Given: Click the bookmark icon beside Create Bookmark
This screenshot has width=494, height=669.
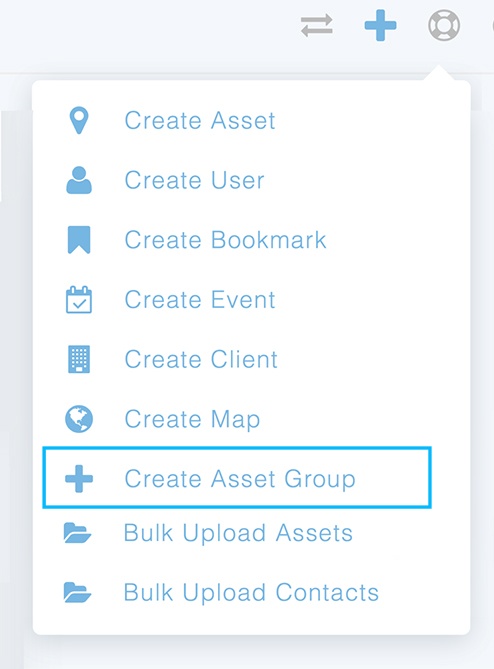Looking at the screenshot, I should click(x=79, y=240).
